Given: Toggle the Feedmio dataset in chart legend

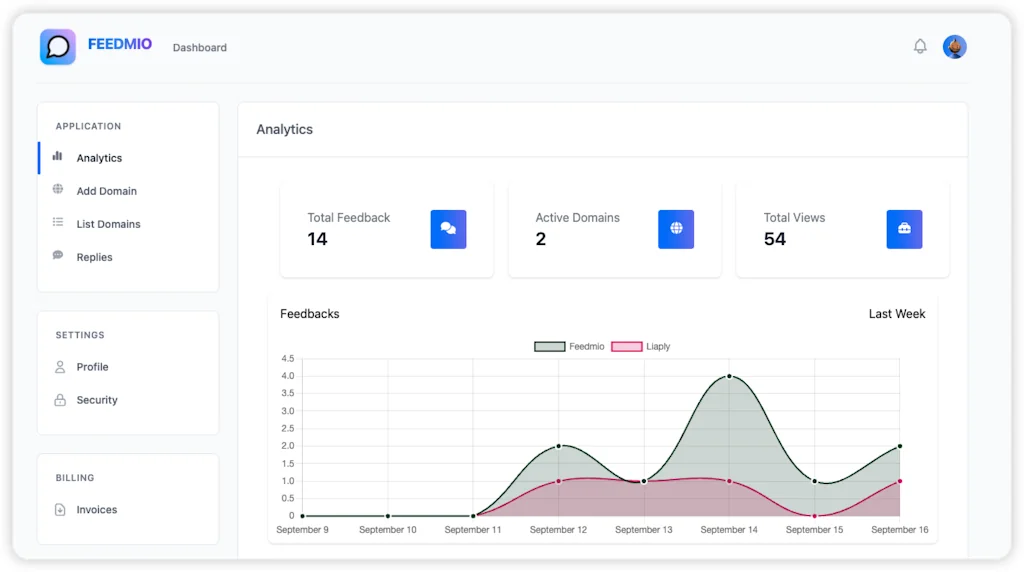Looking at the screenshot, I should pyautogui.click(x=569, y=347).
